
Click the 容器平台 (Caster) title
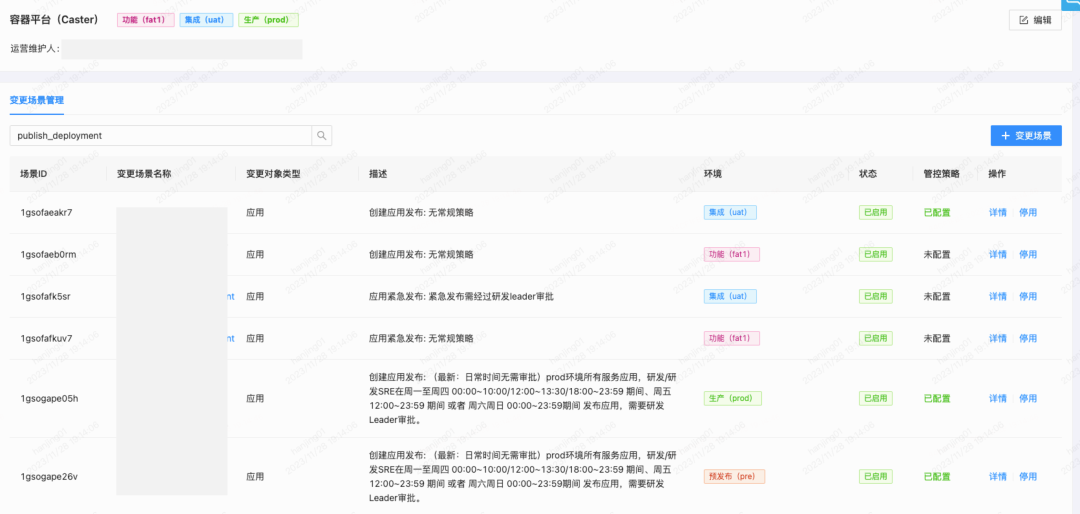54,20
